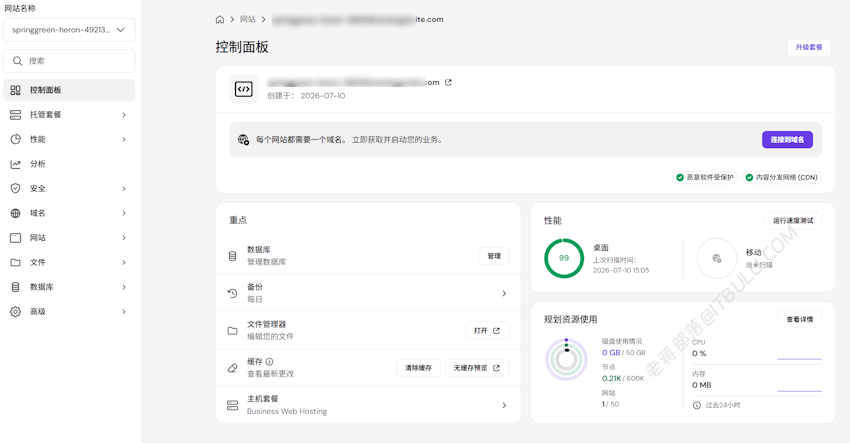Open 托管套餐 menu item

tap(69, 114)
